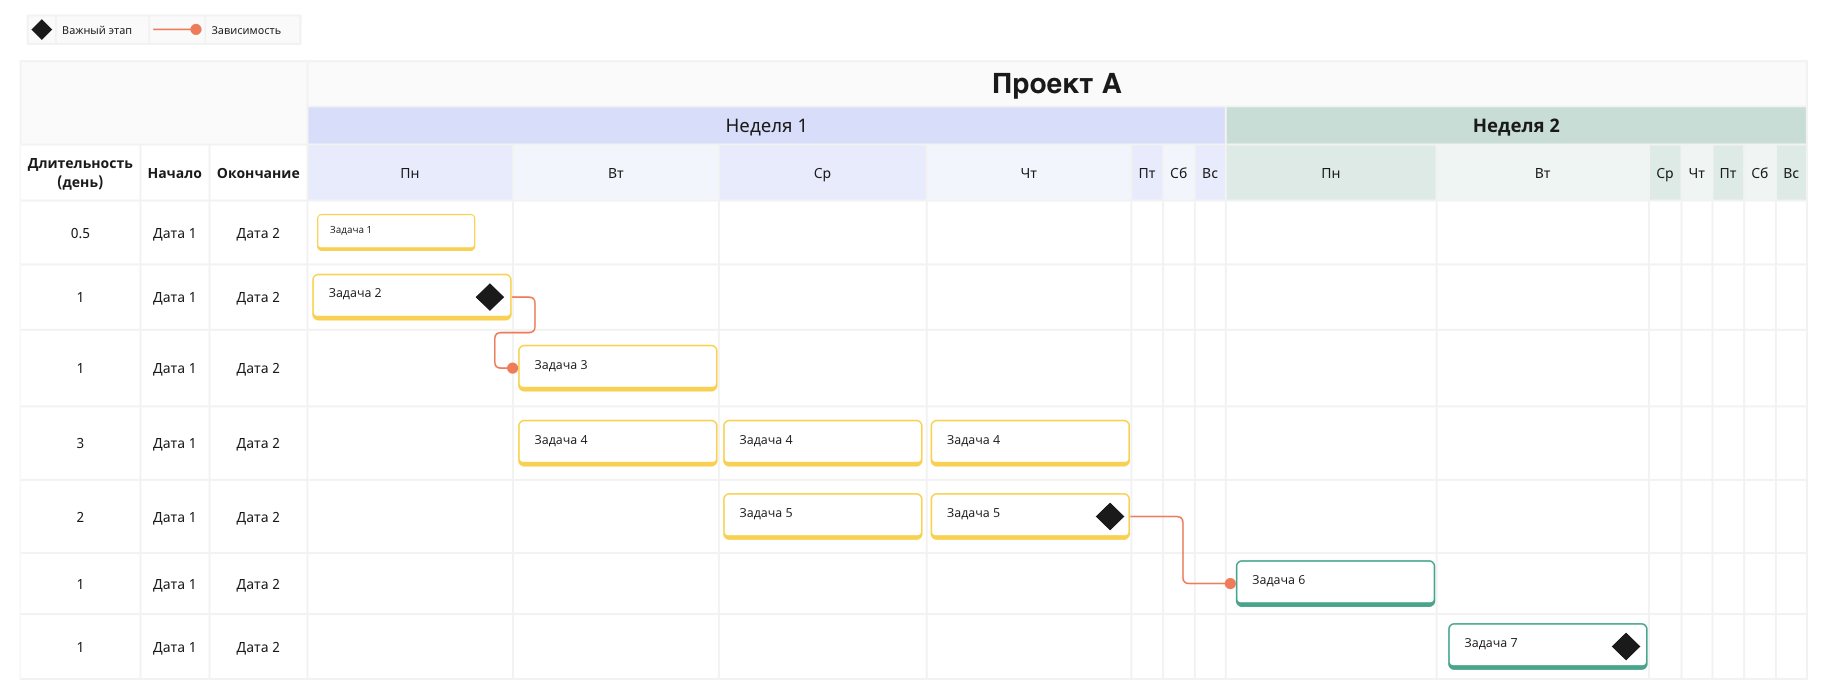The image size is (1824, 690).
Task: Click the Длительность (день) column header
Action: [80, 172]
